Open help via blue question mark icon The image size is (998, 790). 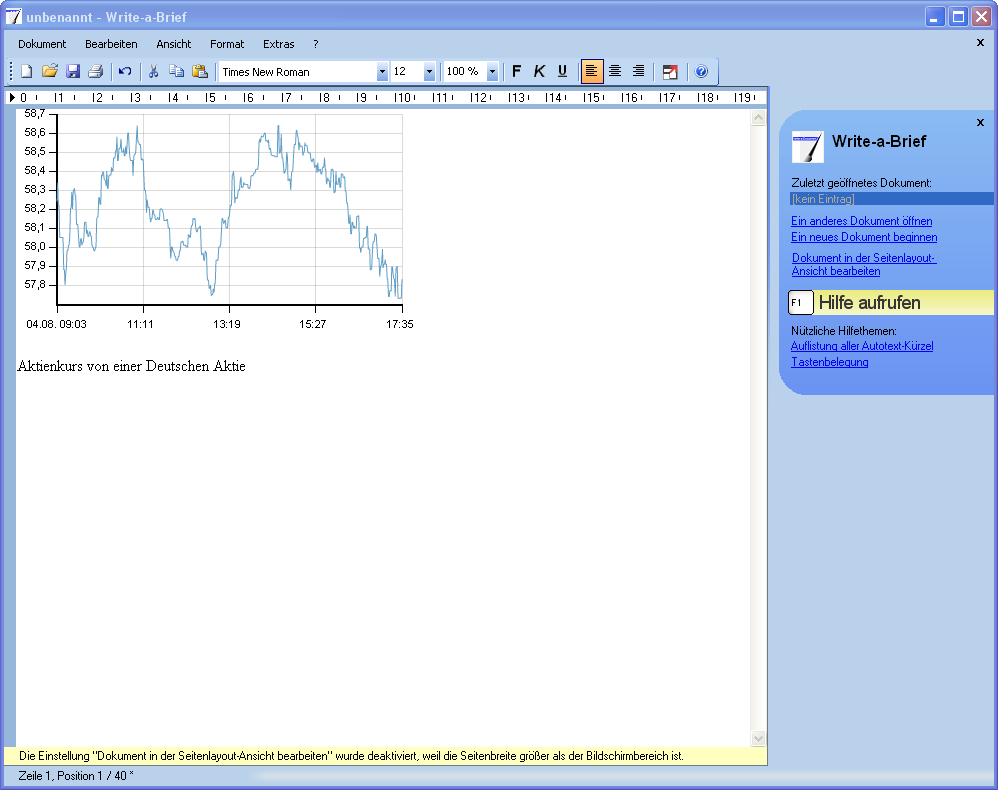tap(701, 71)
